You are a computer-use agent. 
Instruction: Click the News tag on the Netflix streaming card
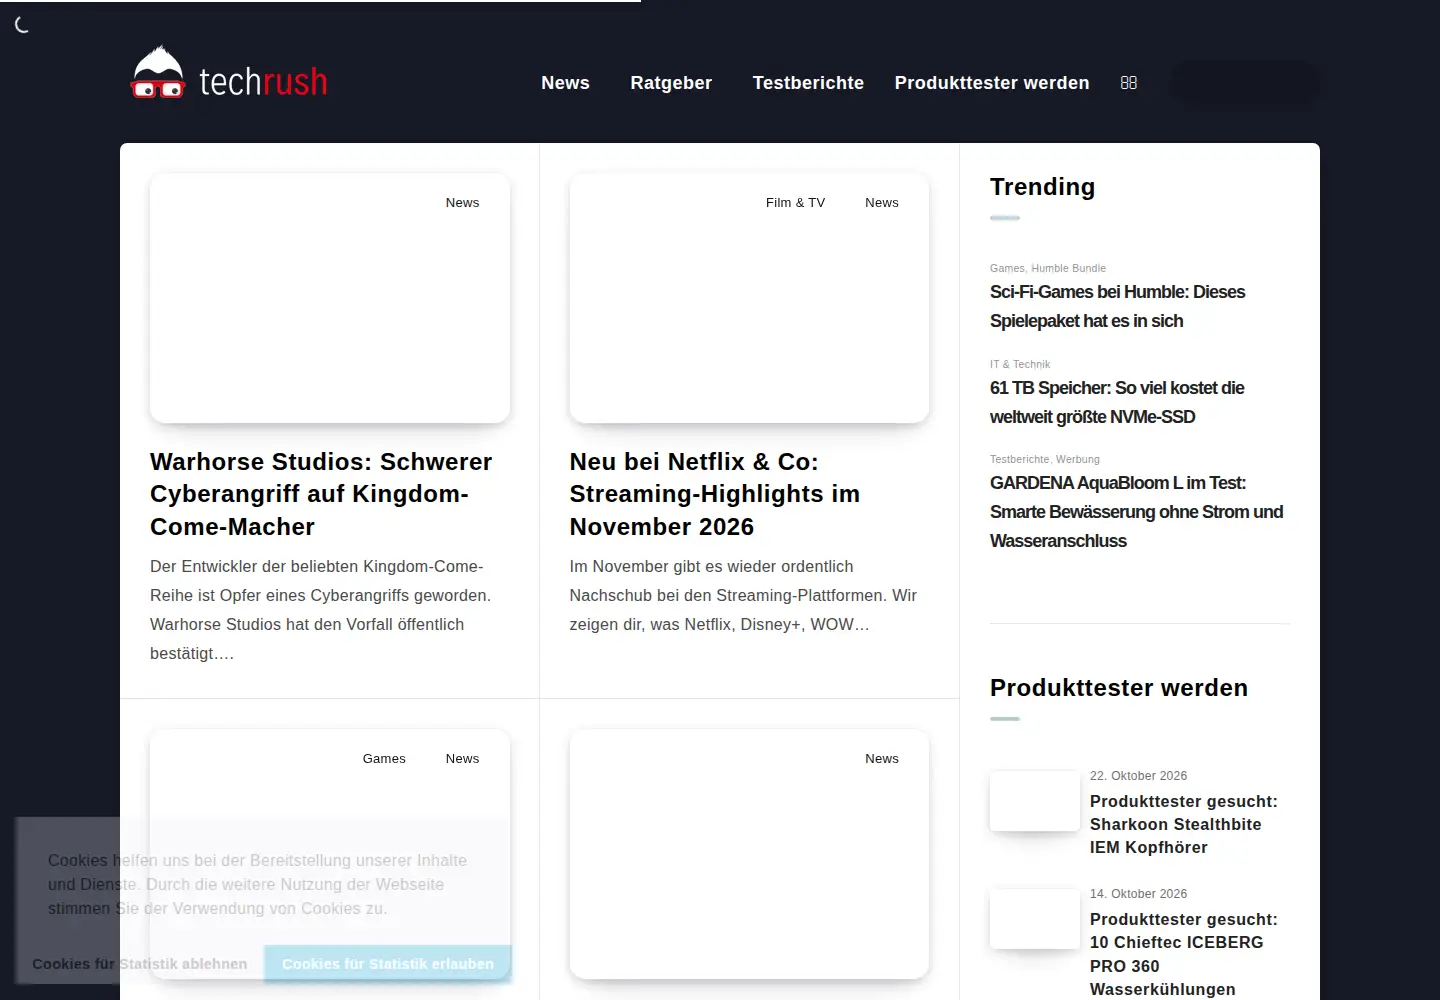point(882,203)
